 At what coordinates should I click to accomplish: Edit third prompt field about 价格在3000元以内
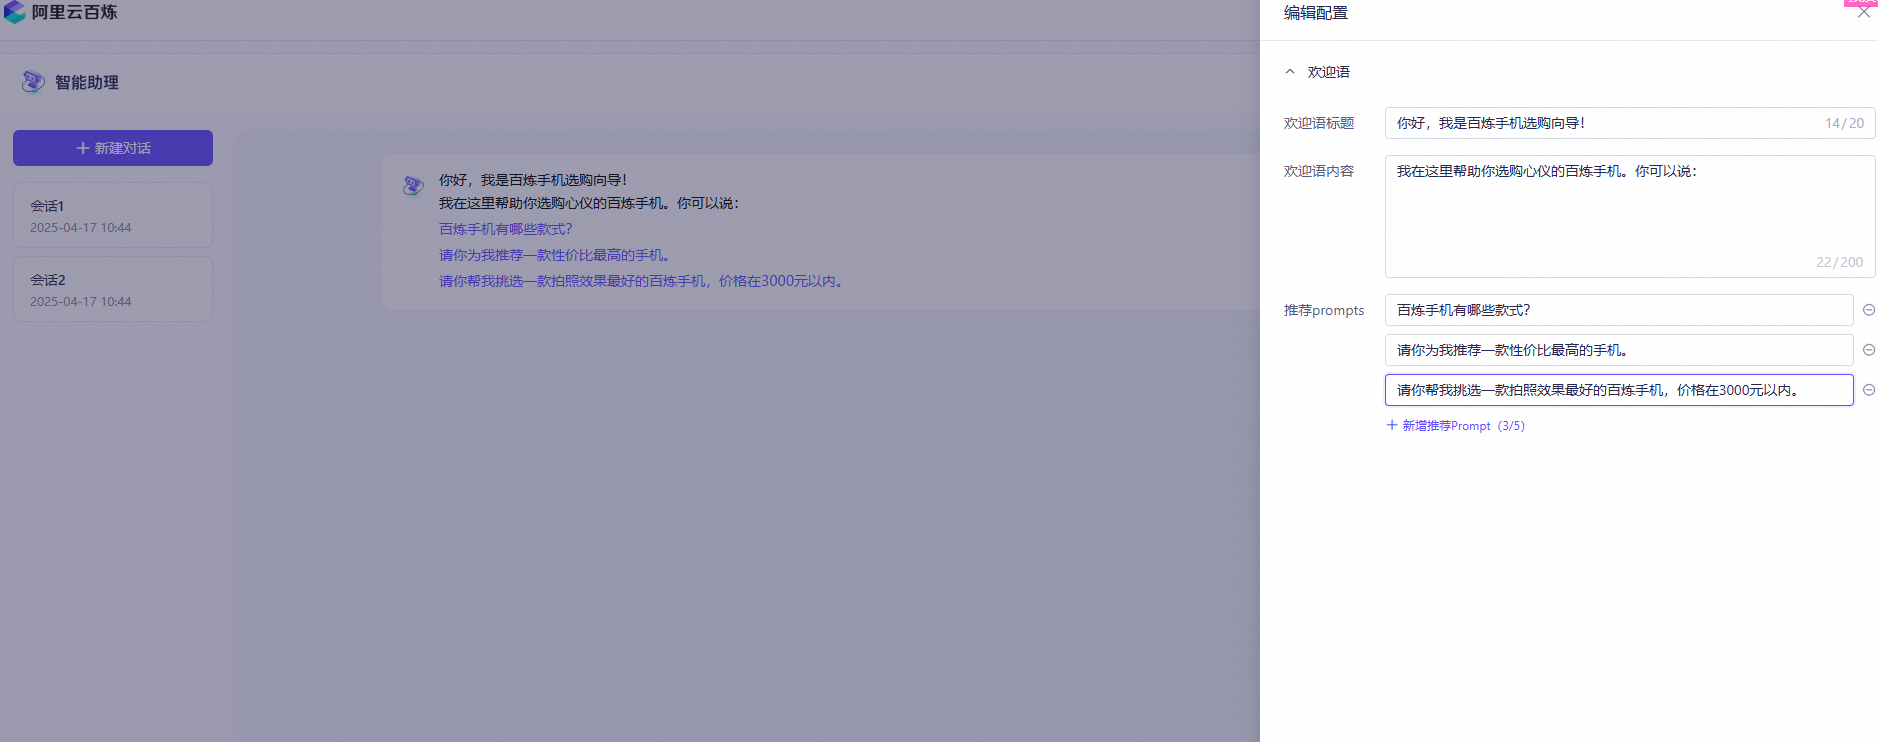point(1618,390)
